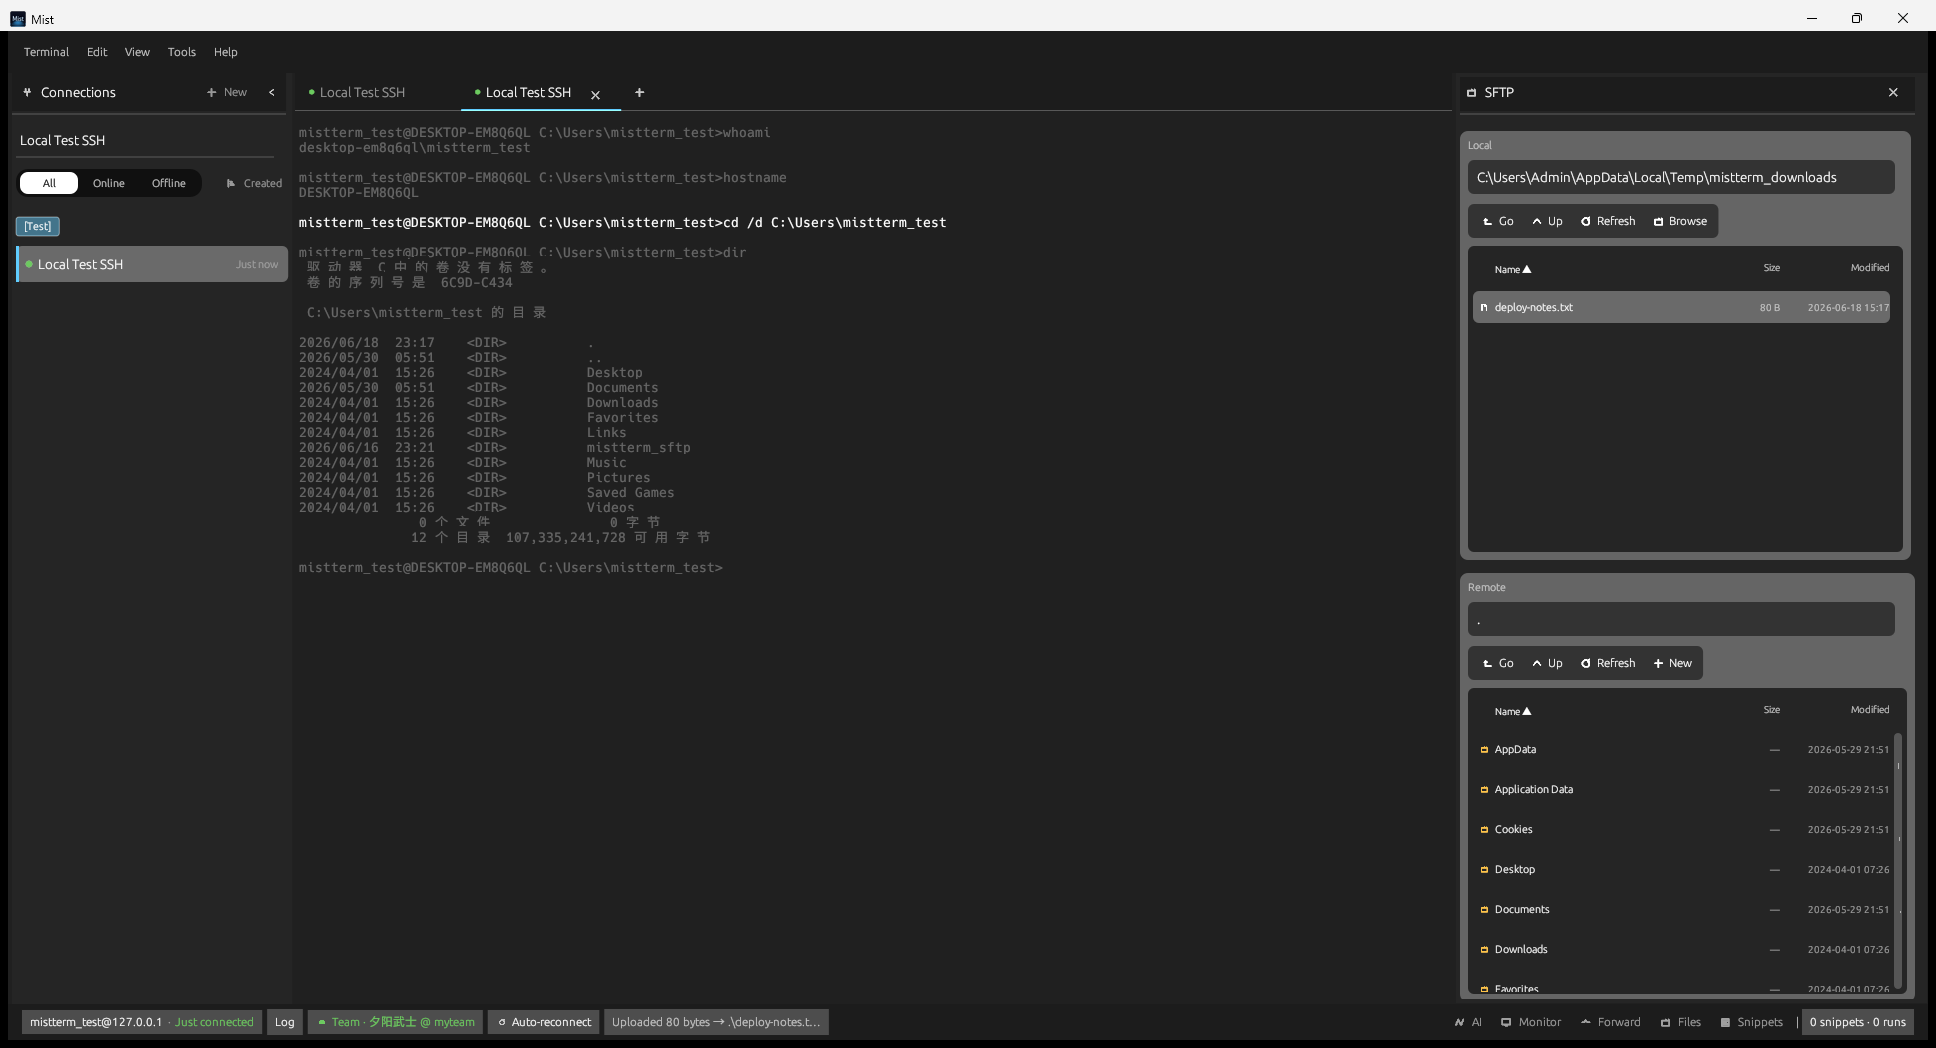Sort Local files by Name

pyautogui.click(x=1513, y=269)
